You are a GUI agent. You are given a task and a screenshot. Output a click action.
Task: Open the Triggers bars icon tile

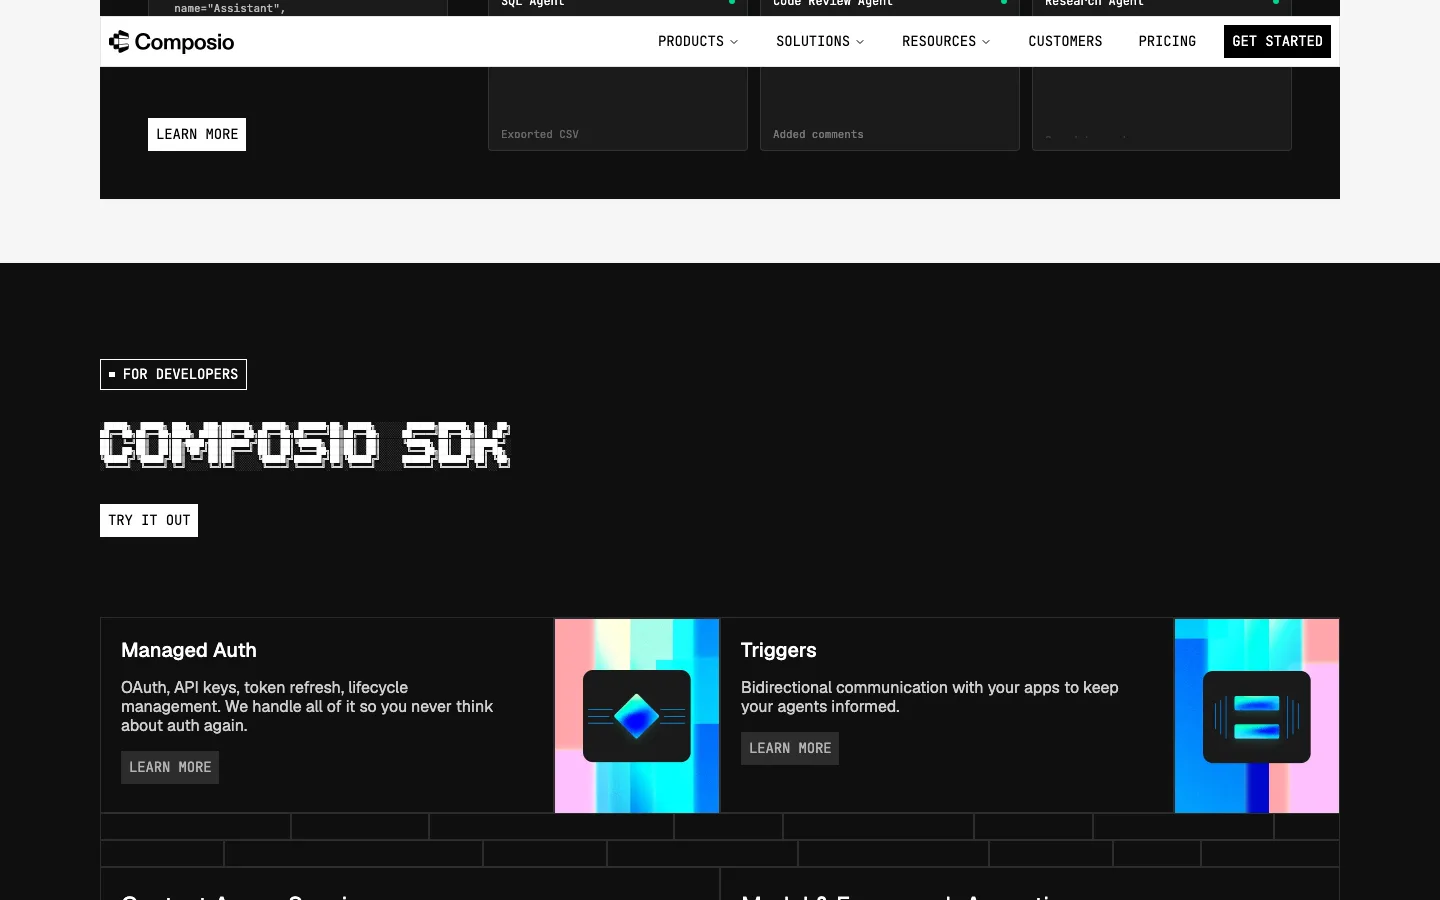tap(1257, 716)
